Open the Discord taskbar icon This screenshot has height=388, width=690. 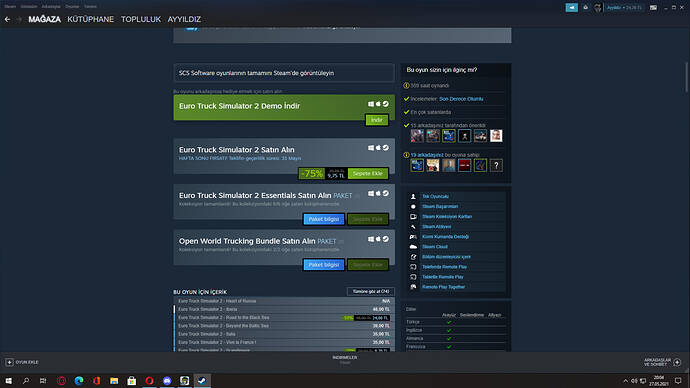pyautogui.click(x=167, y=381)
